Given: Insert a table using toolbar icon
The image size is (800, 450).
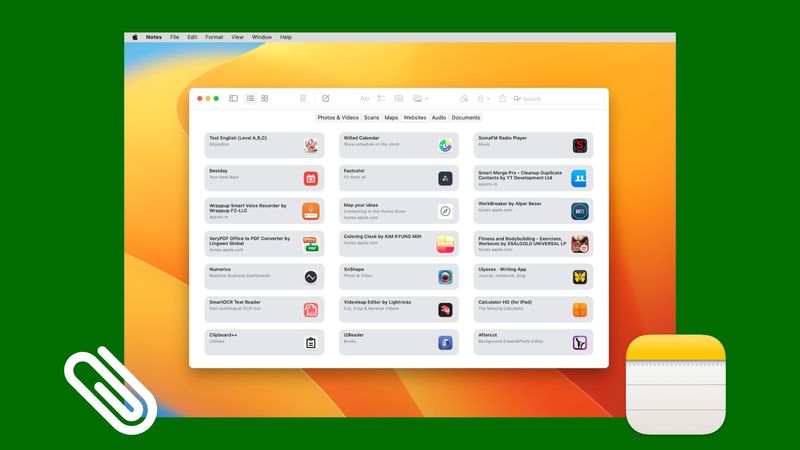Looking at the screenshot, I should click(398, 98).
